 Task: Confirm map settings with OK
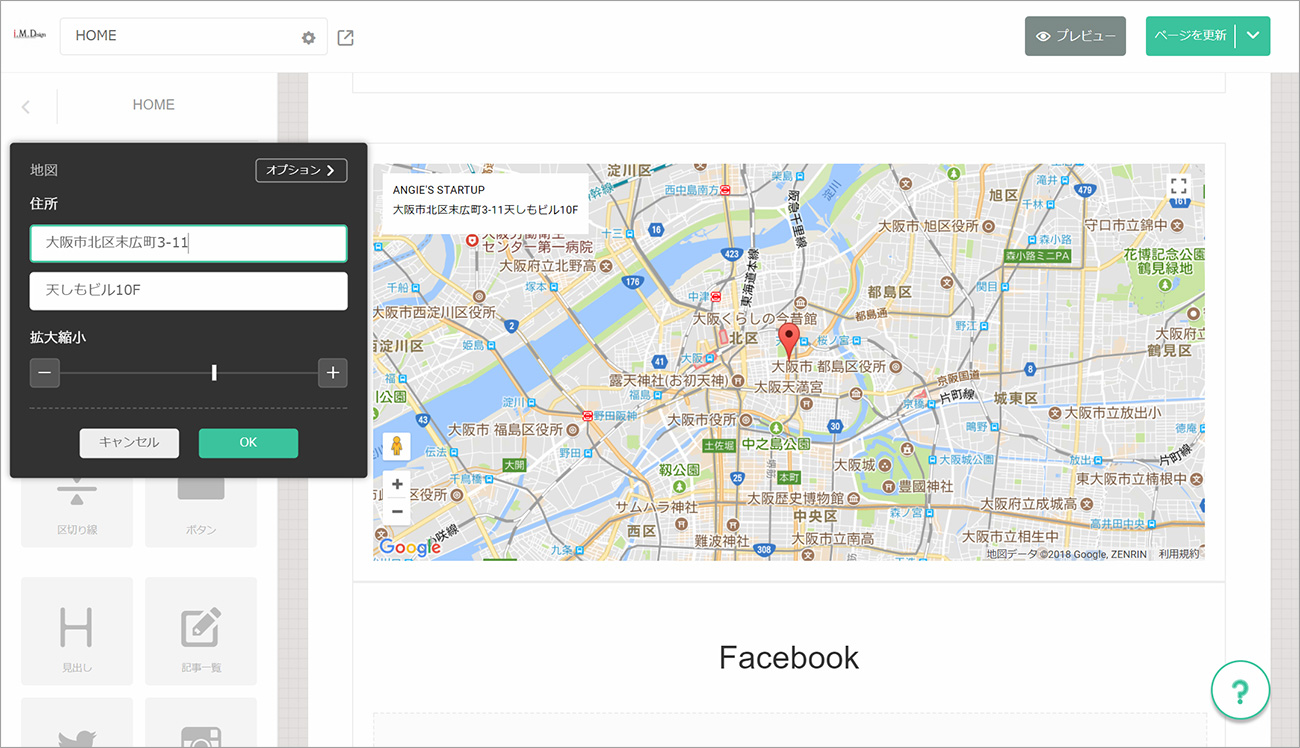click(x=248, y=443)
